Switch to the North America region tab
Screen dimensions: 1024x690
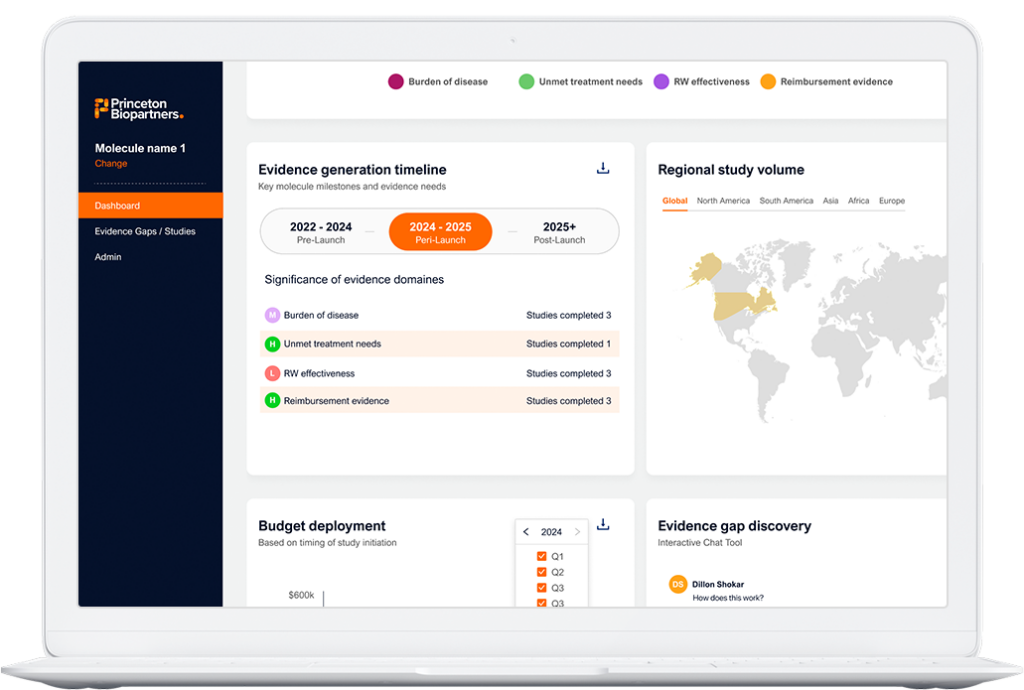[x=721, y=200]
